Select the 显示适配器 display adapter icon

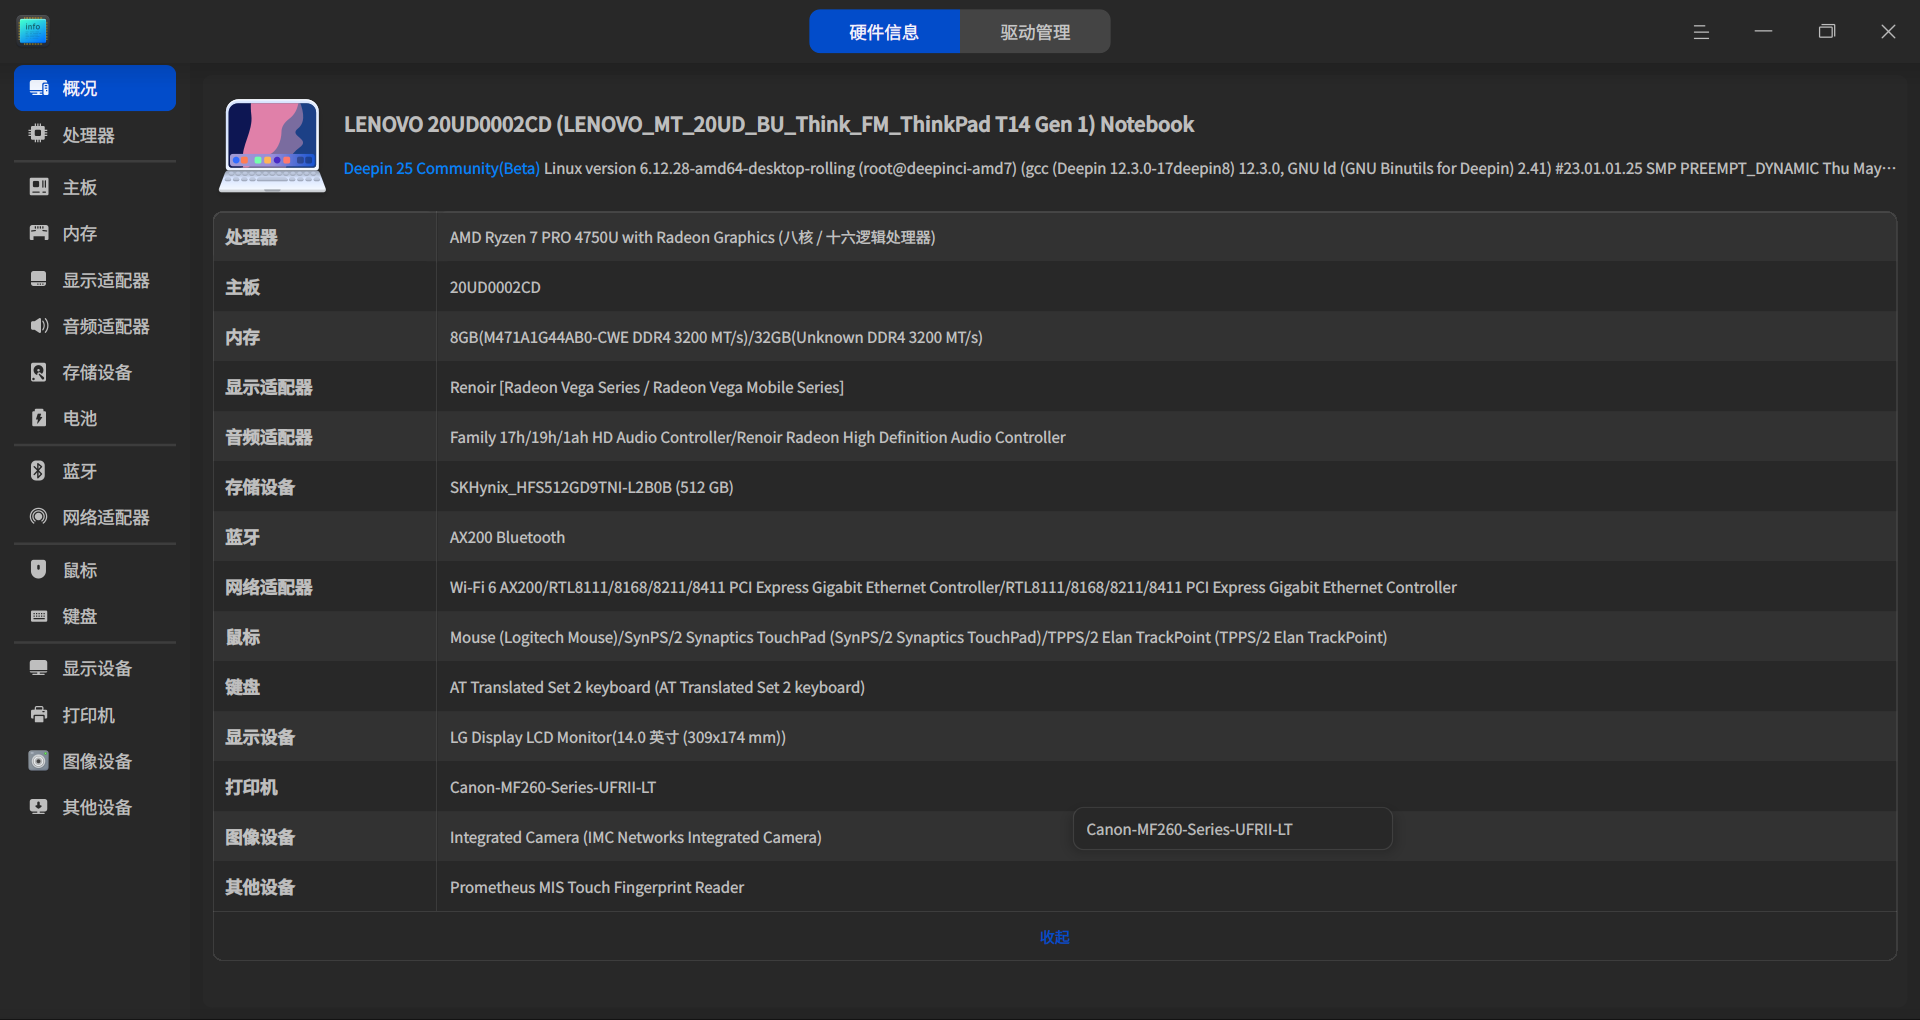point(39,280)
